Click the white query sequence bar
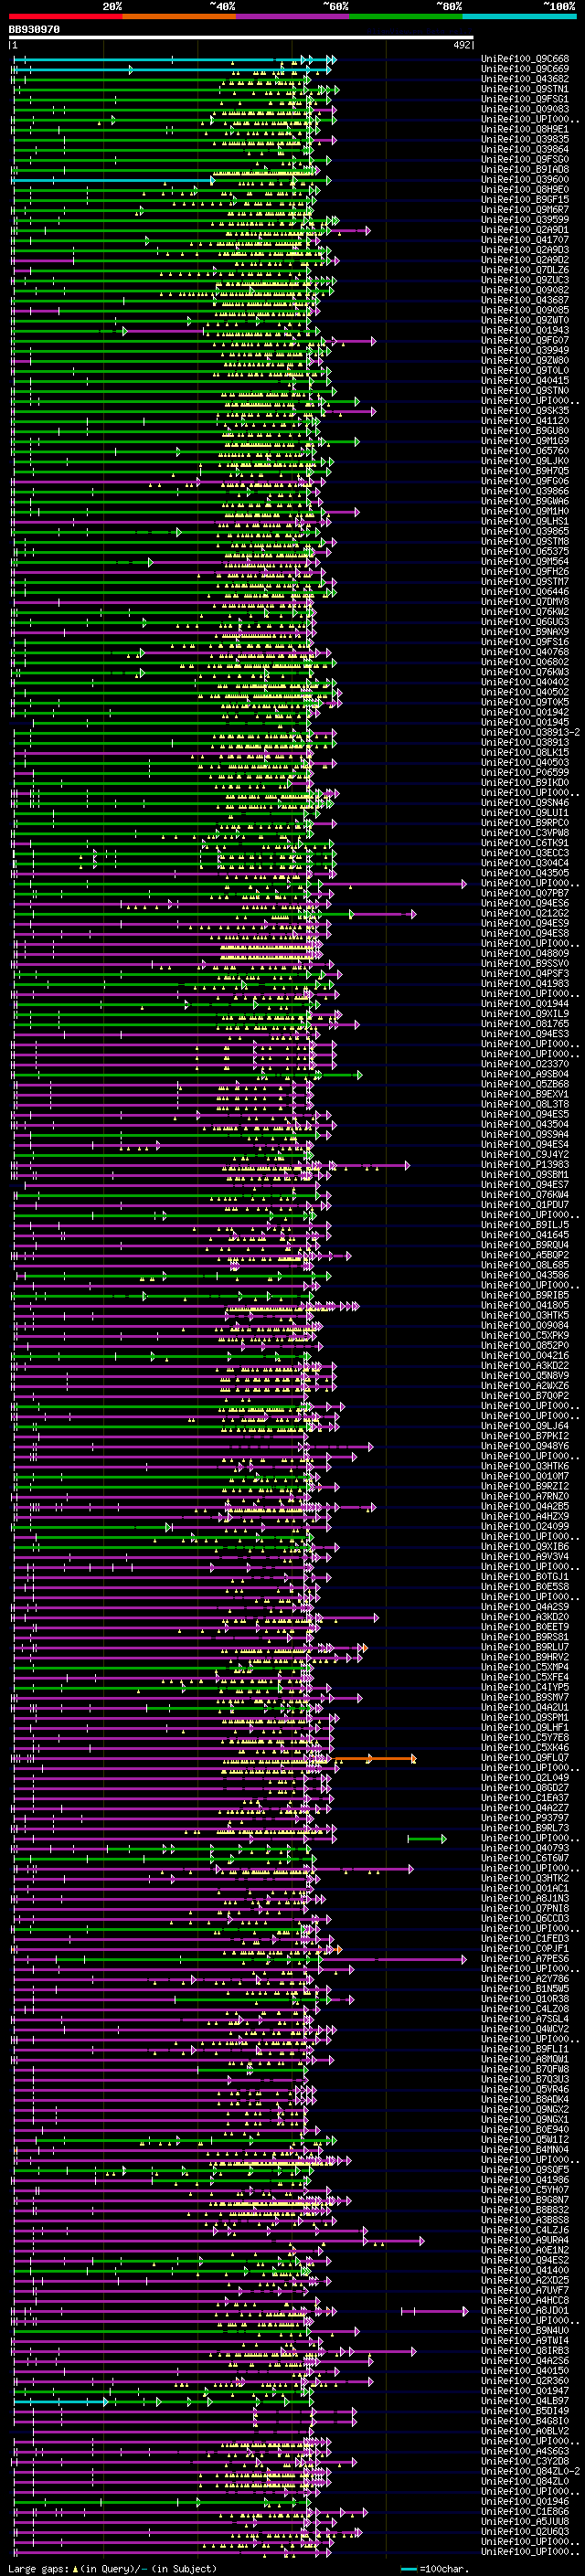This screenshot has height=2576, width=585. (241, 38)
